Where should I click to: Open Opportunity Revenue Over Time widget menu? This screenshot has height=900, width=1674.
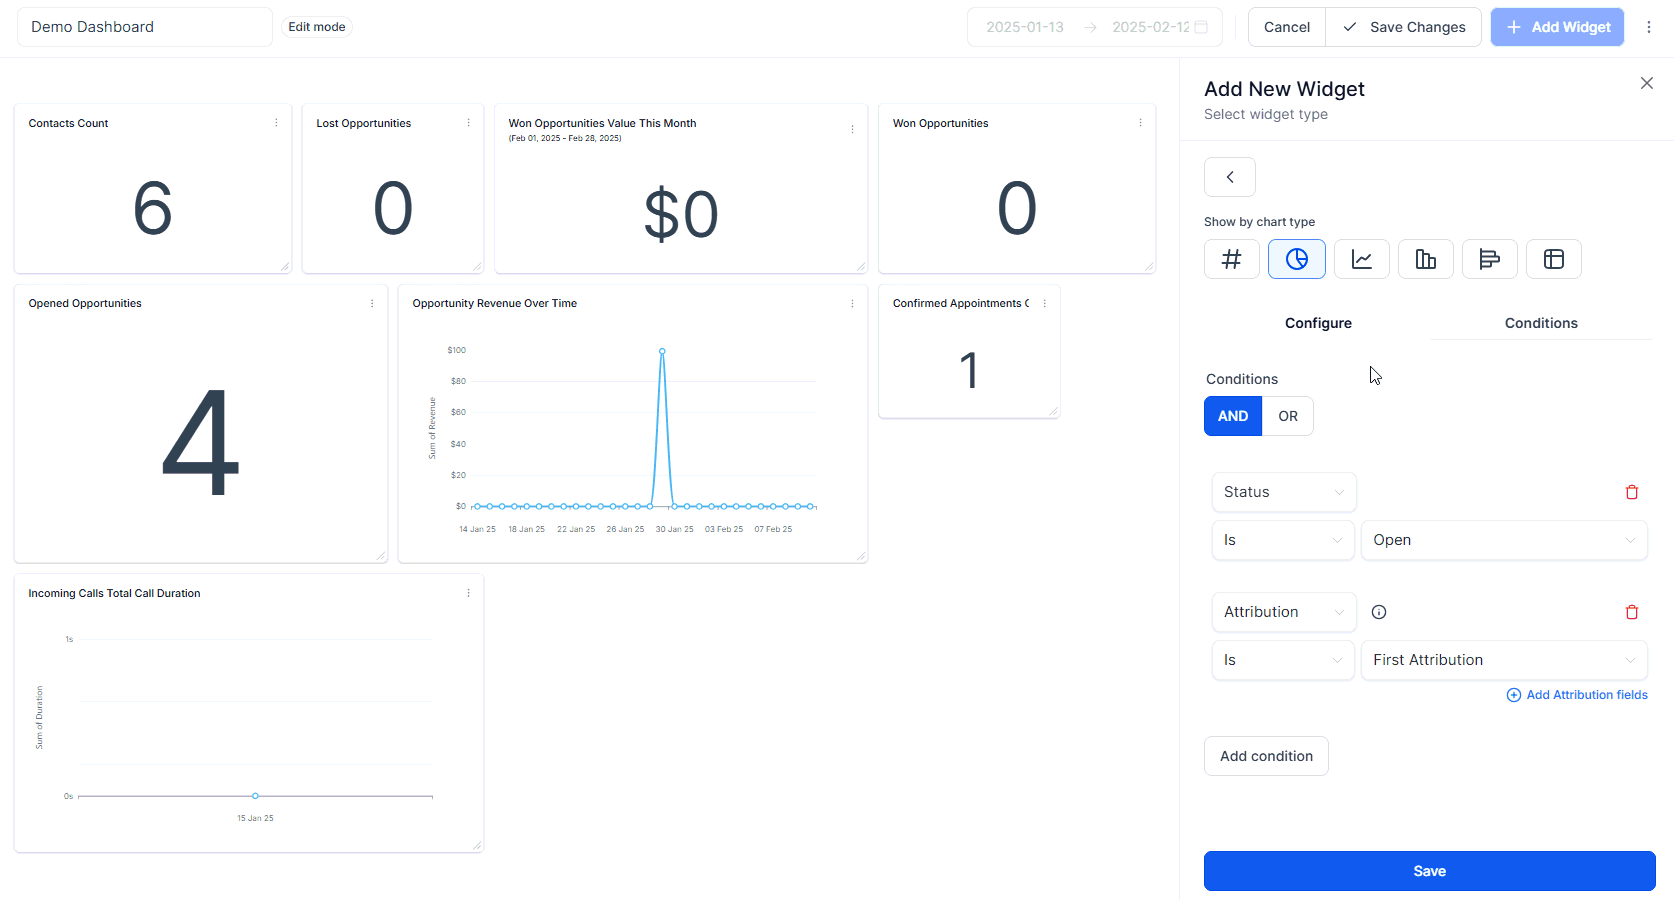pyautogui.click(x=852, y=303)
